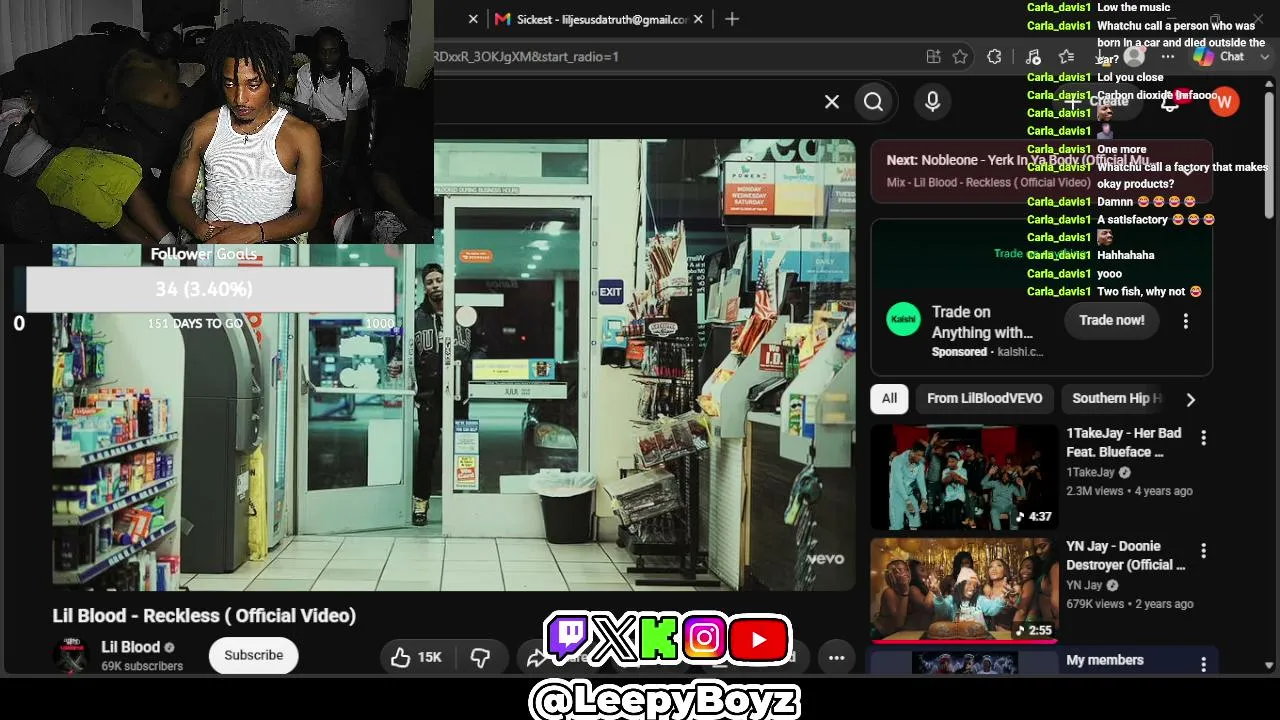Like the Lil Blood Reckless video
The height and width of the screenshot is (720, 1280).
pos(417,657)
